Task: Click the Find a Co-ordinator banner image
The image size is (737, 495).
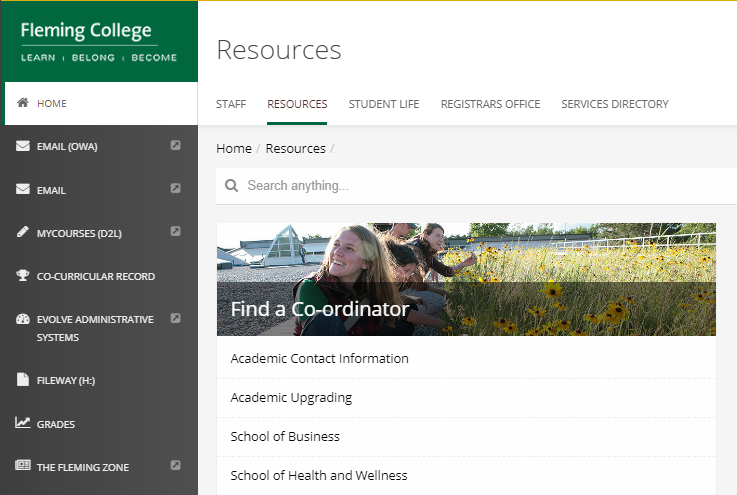Action: pyautogui.click(x=466, y=279)
